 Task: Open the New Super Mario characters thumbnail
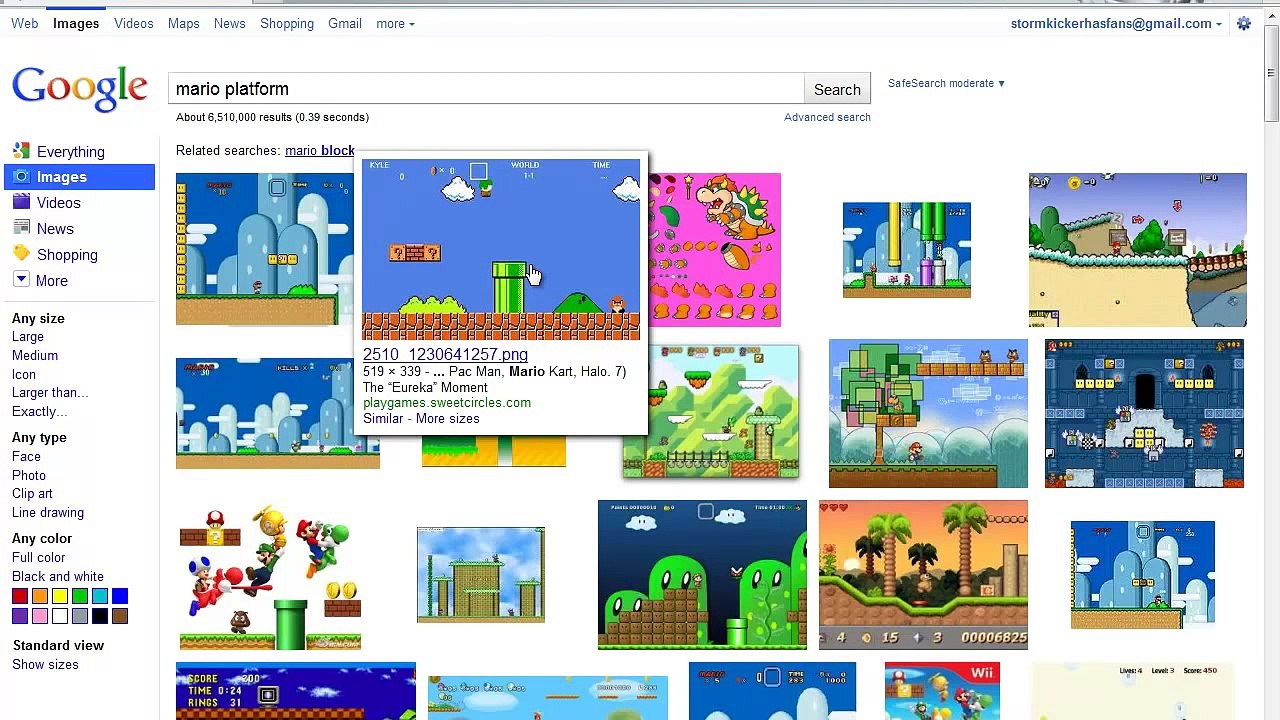tap(270, 578)
